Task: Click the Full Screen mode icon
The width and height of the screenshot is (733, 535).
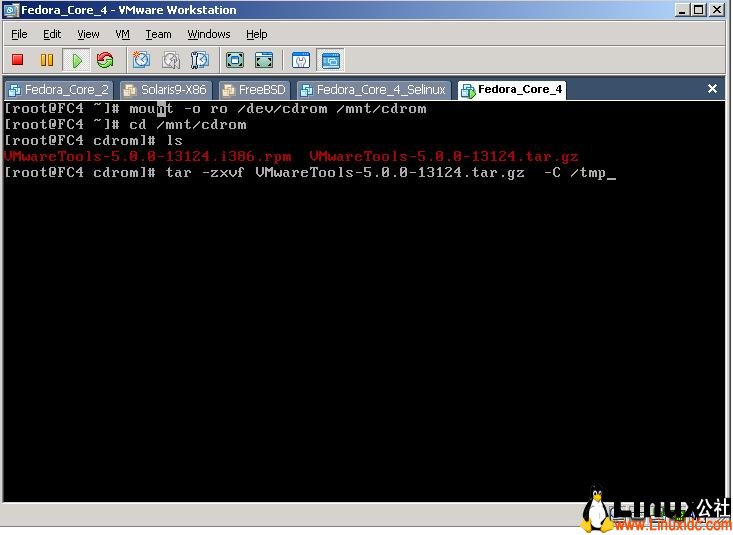Action: click(235, 60)
